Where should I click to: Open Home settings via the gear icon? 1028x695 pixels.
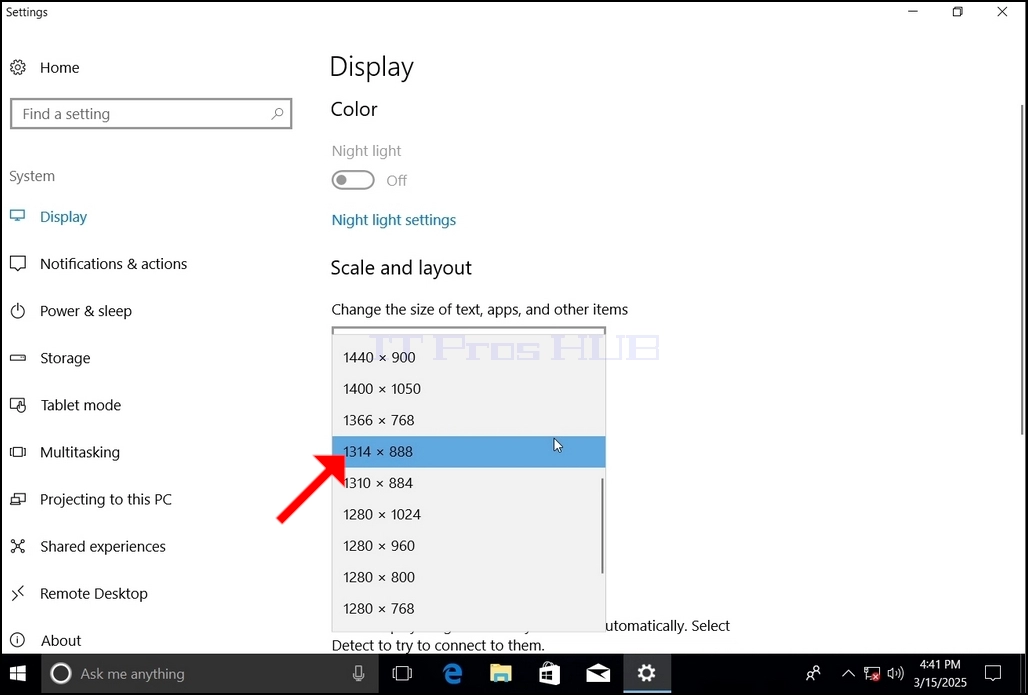point(18,68)
